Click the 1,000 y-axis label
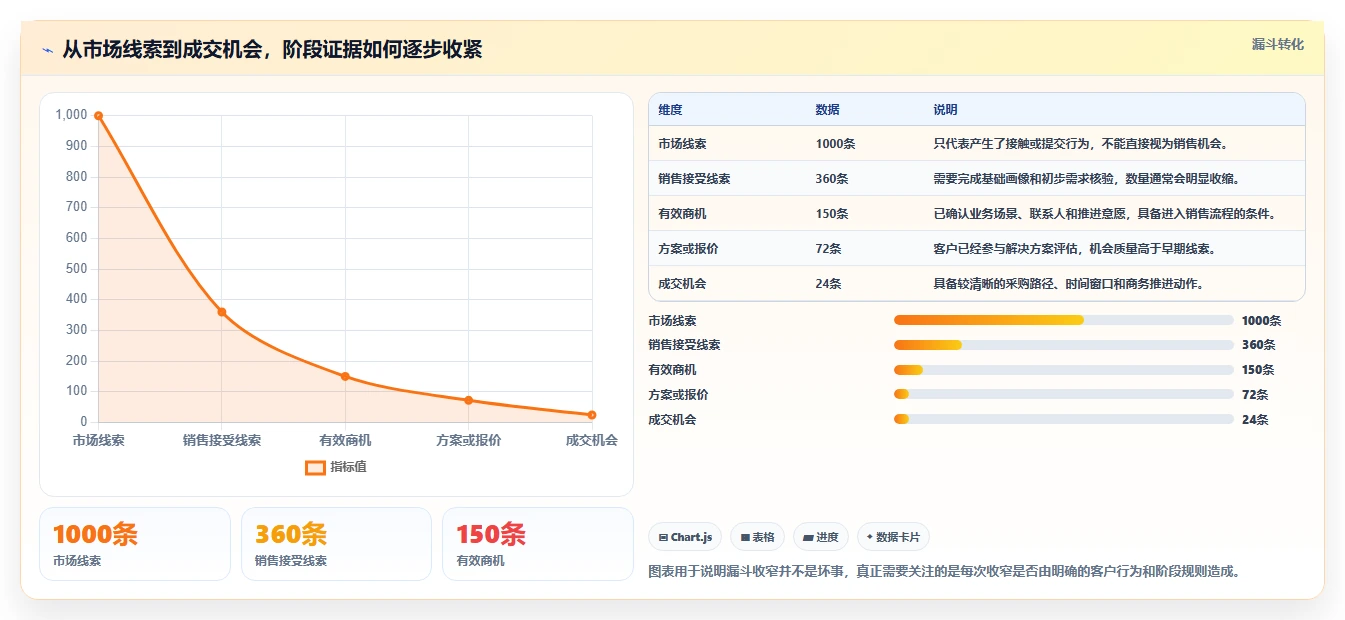The image size is (1345, 620). point(71,115)
